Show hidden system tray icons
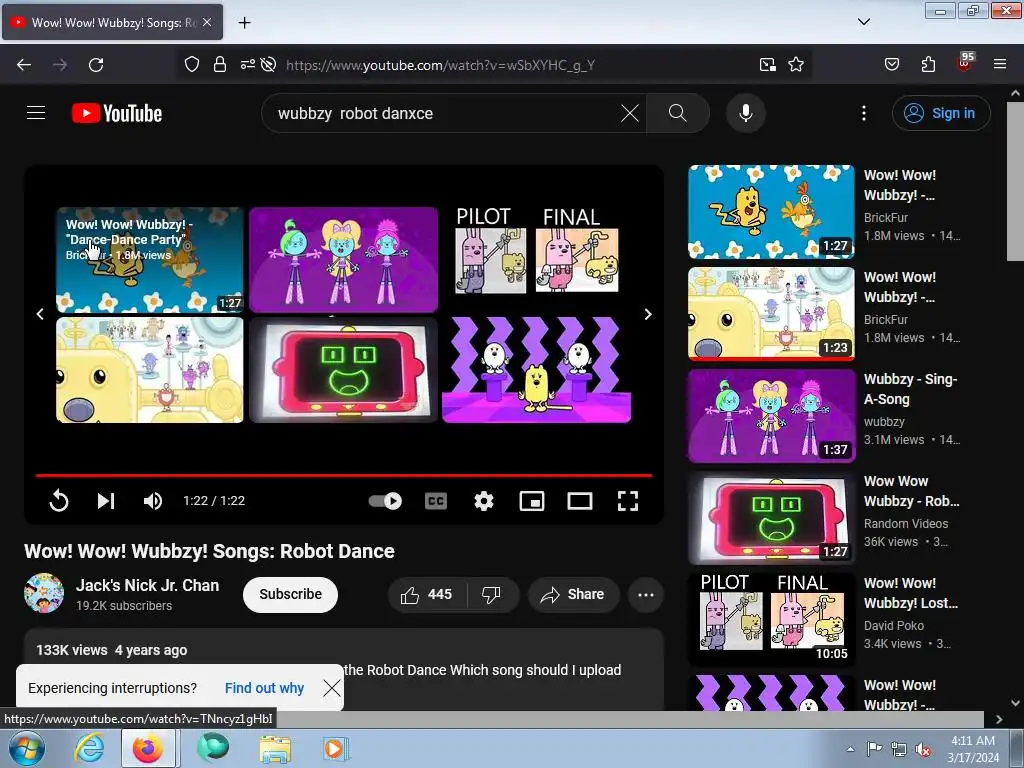Screen dimensions: 1024x768 pyautogui.click(x=850, y=749)
